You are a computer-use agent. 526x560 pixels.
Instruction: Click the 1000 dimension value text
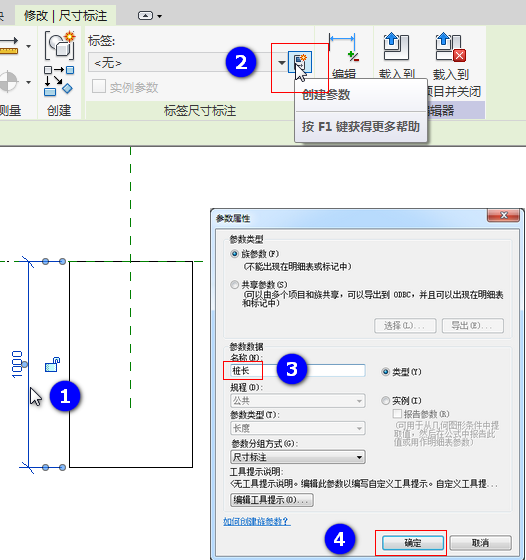17,364
